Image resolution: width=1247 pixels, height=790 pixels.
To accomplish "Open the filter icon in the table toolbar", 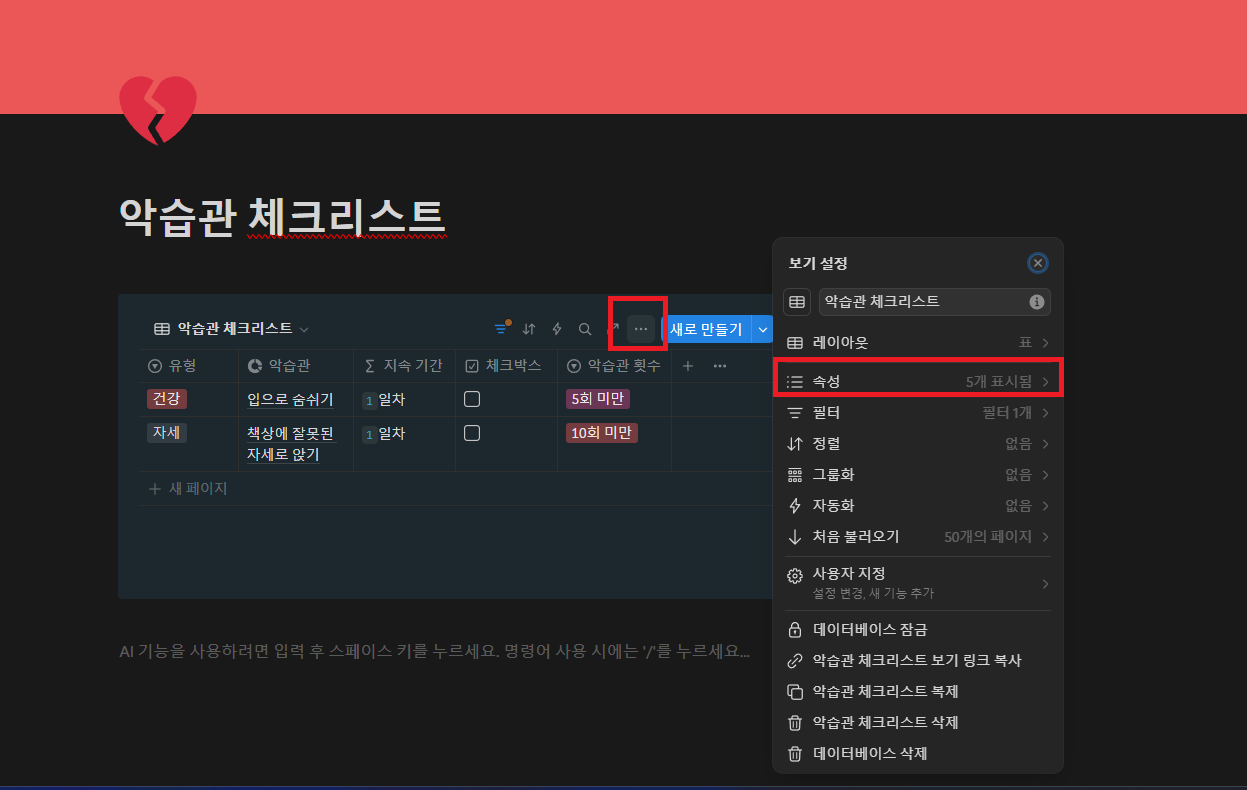I will coord(500,328).
